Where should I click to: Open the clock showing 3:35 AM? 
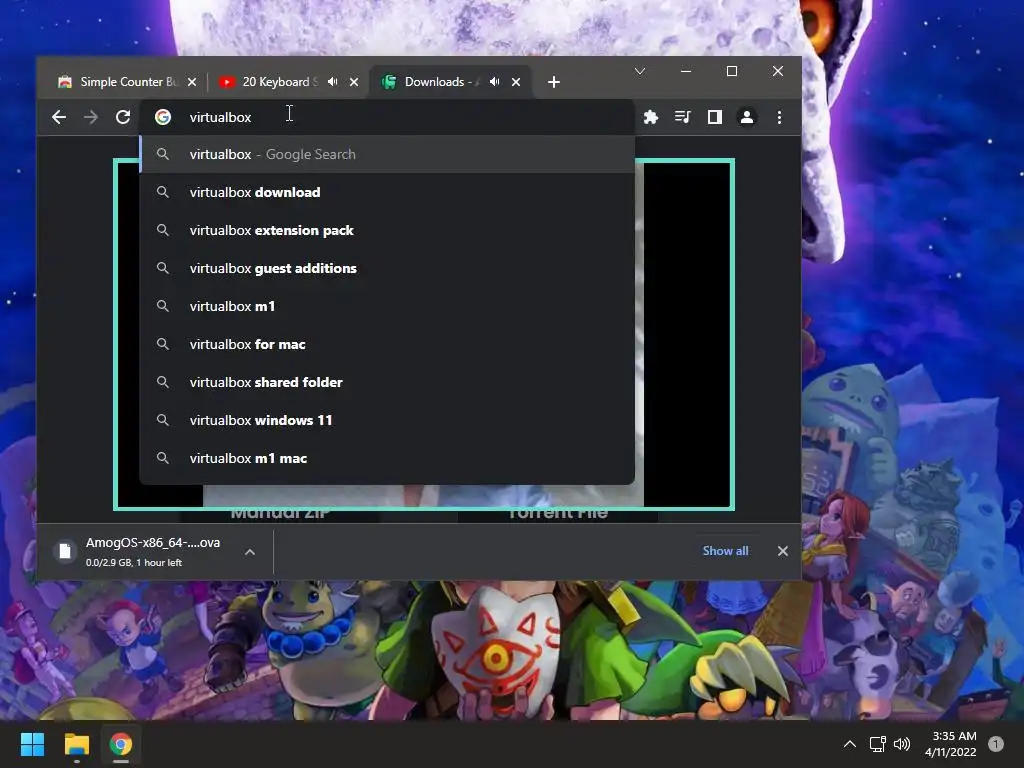(951, 744)
